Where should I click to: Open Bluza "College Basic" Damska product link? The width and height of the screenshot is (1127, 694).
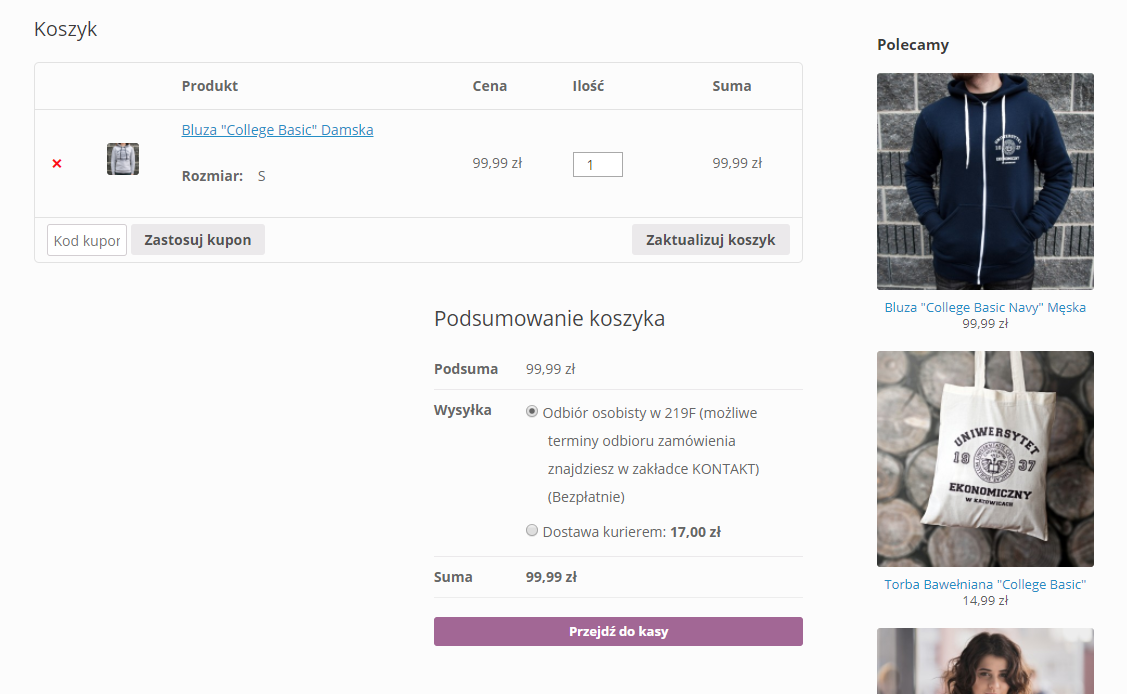277,130
